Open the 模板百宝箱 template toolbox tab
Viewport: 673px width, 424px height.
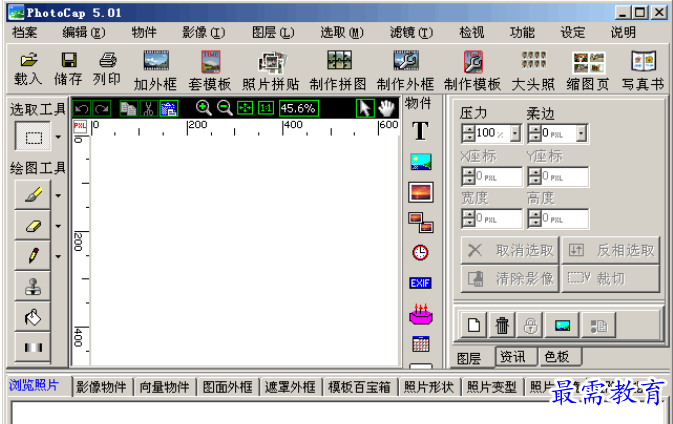tap(360, 387)
